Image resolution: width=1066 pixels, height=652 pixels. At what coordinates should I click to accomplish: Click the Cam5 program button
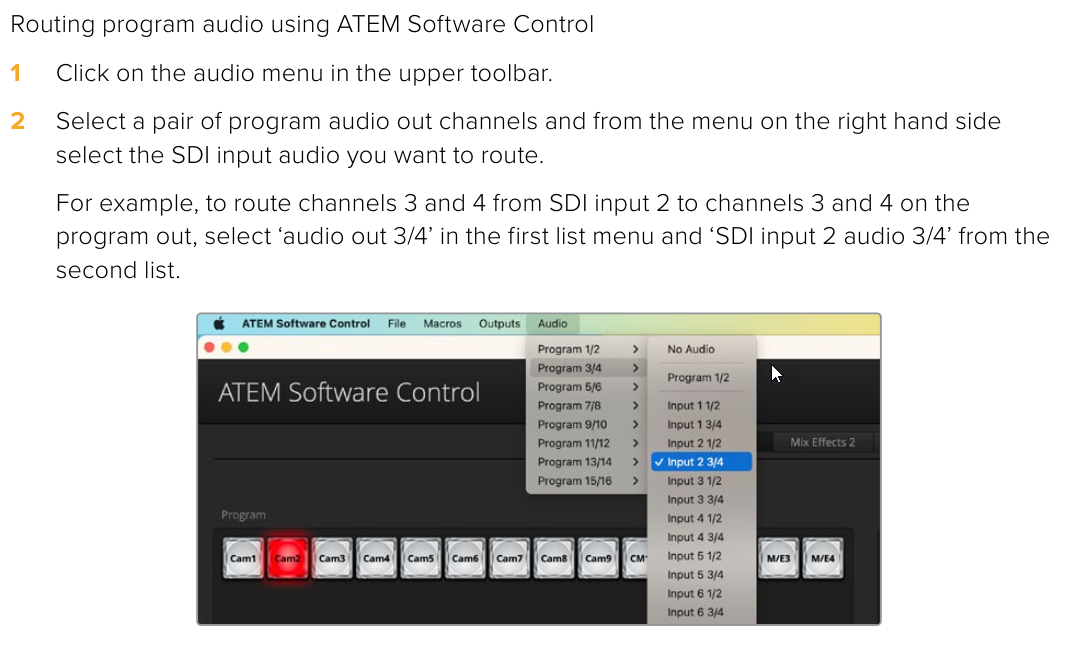[x=420, y=558]
